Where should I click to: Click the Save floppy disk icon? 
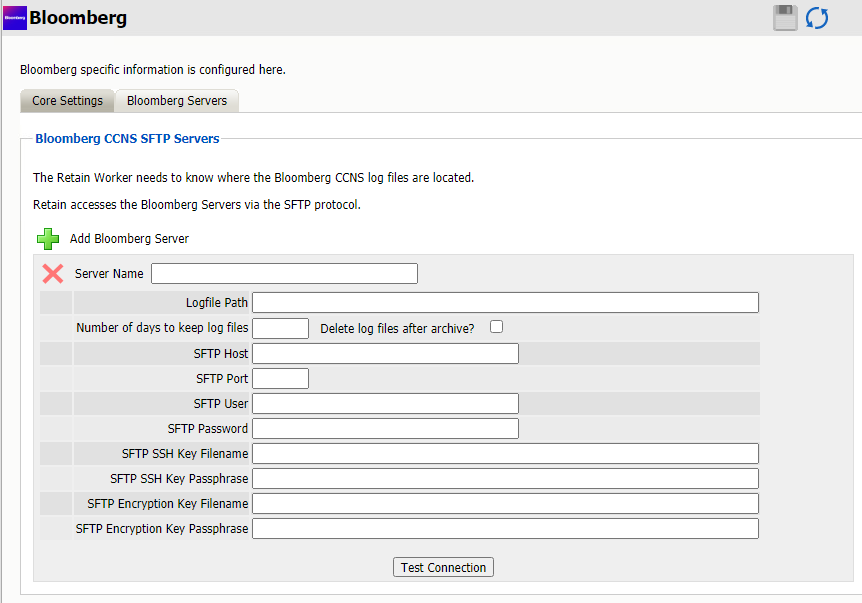(x=785, y=18)
